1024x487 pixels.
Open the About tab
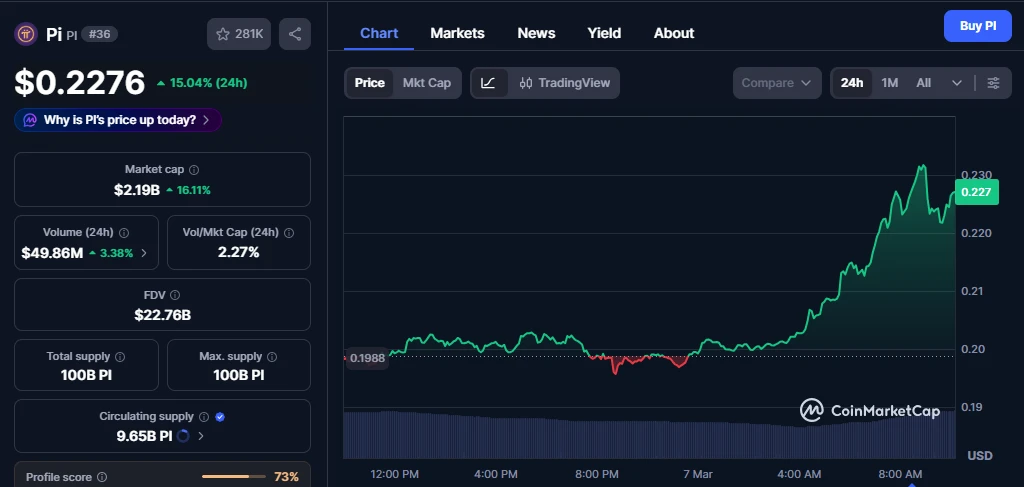point(674,33)
